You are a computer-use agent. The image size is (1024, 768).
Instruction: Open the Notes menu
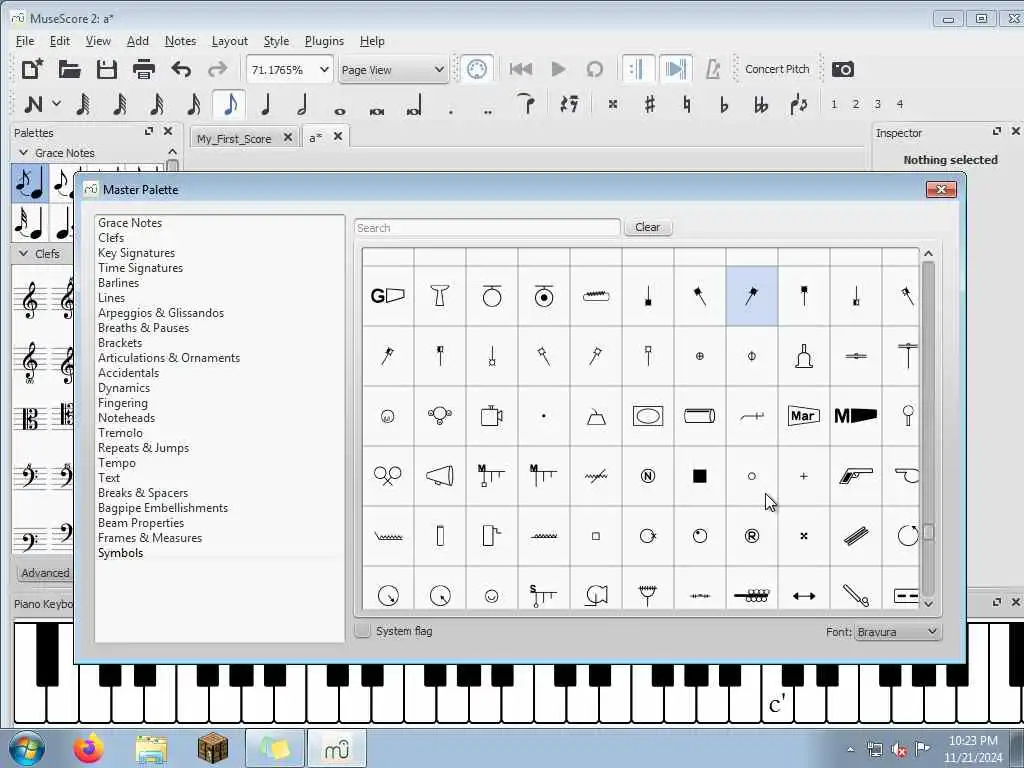180,40
